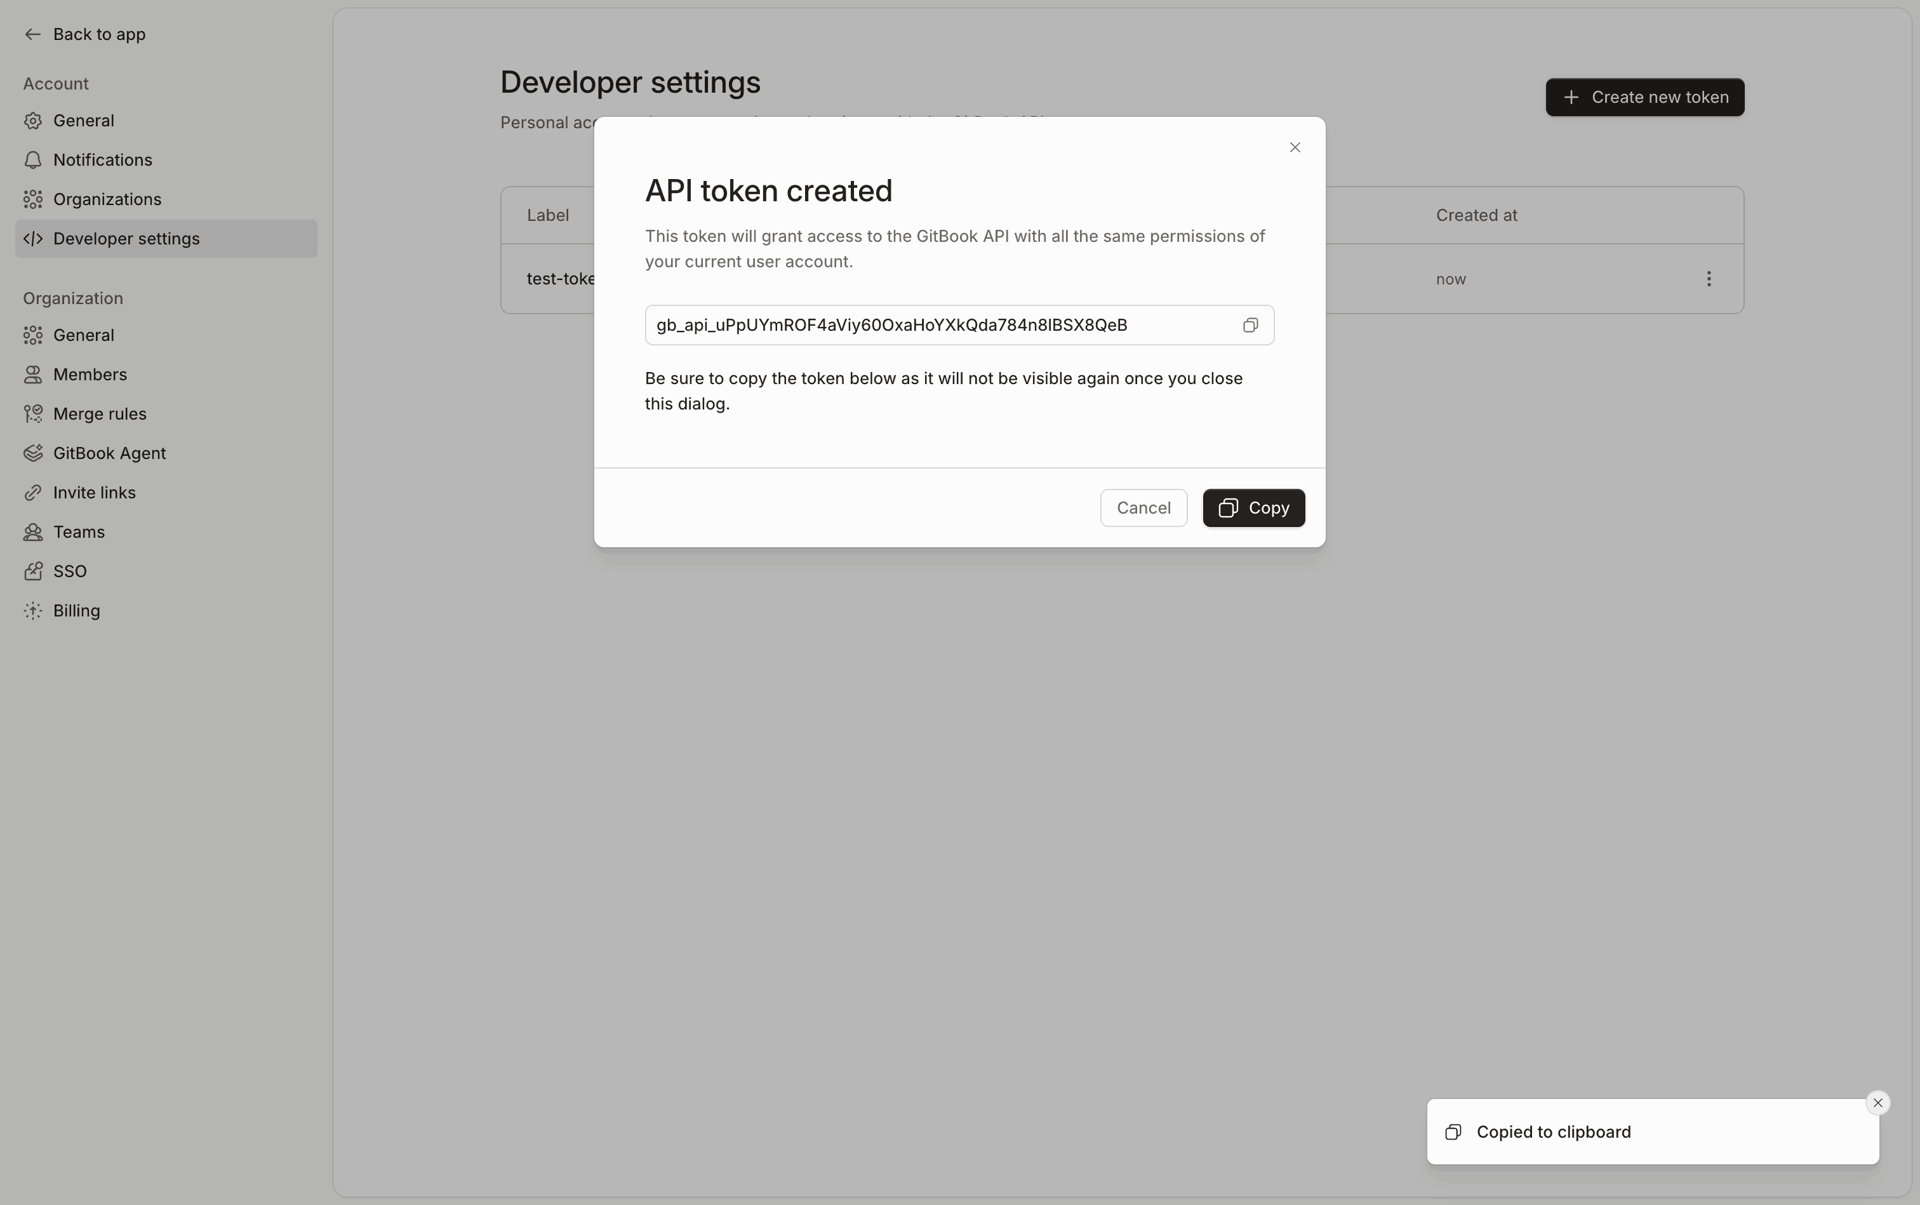The height and width of the screenshot is (1205, 1920).
Task: Click the icon beside Organization General
Action: click(33, 335)
